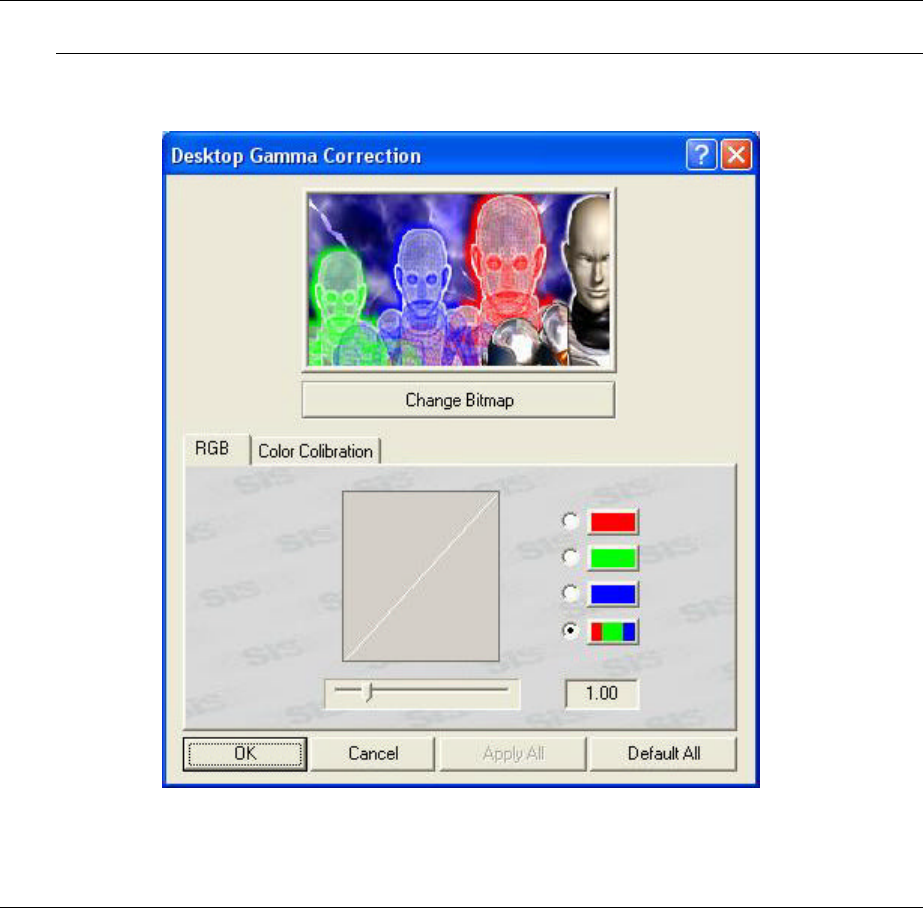This screenshot has width=923, height=908.
Task: Click the blue color swatch
Action: coord(613,594)
